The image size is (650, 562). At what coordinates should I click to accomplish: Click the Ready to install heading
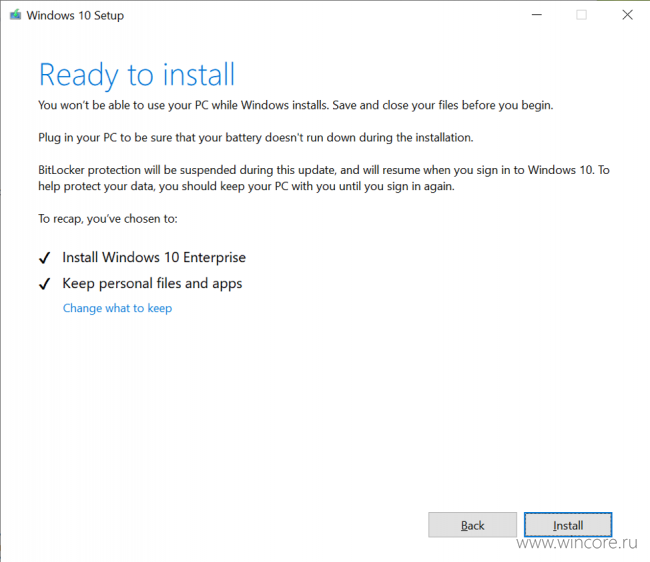click(137, 75)
